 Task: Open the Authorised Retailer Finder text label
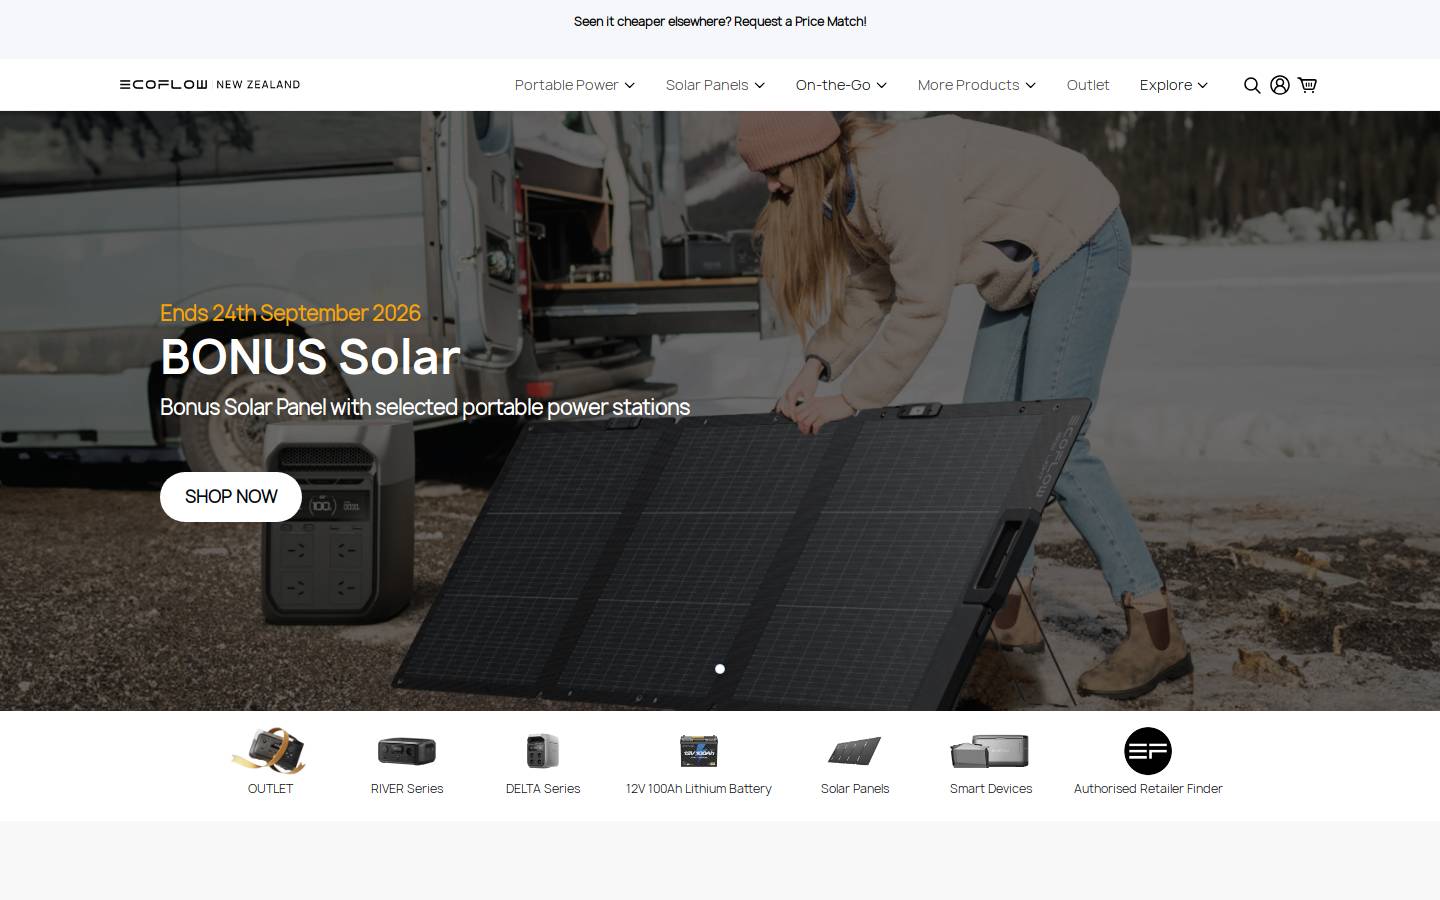coord(1148,789)
